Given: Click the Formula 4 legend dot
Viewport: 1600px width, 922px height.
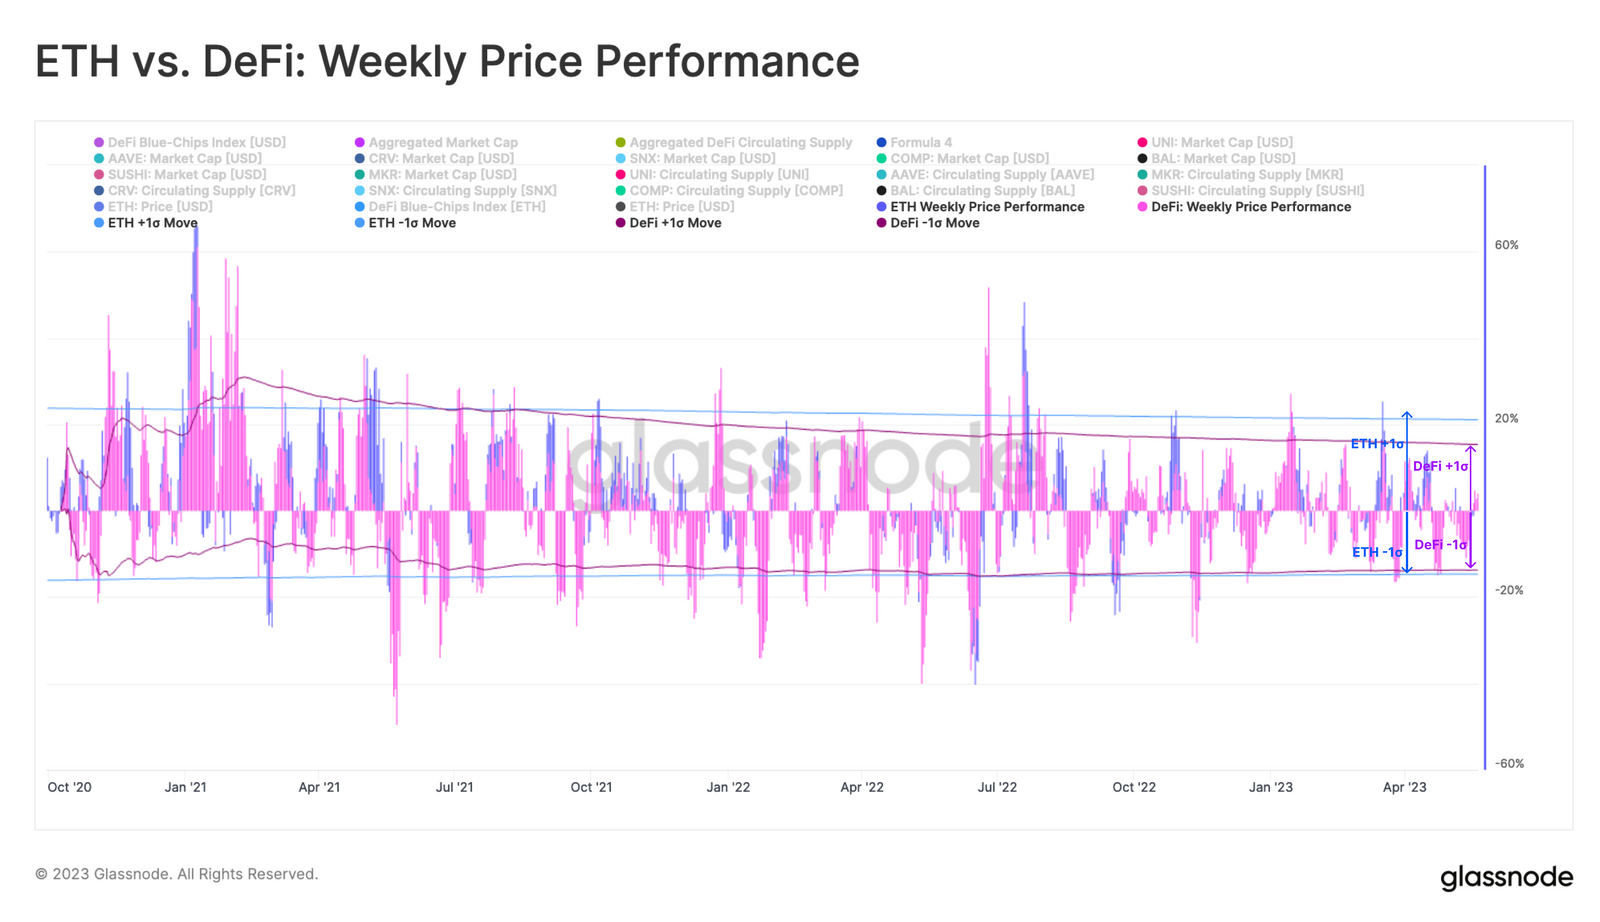Looking at the screenshot, I should (882, 143).
